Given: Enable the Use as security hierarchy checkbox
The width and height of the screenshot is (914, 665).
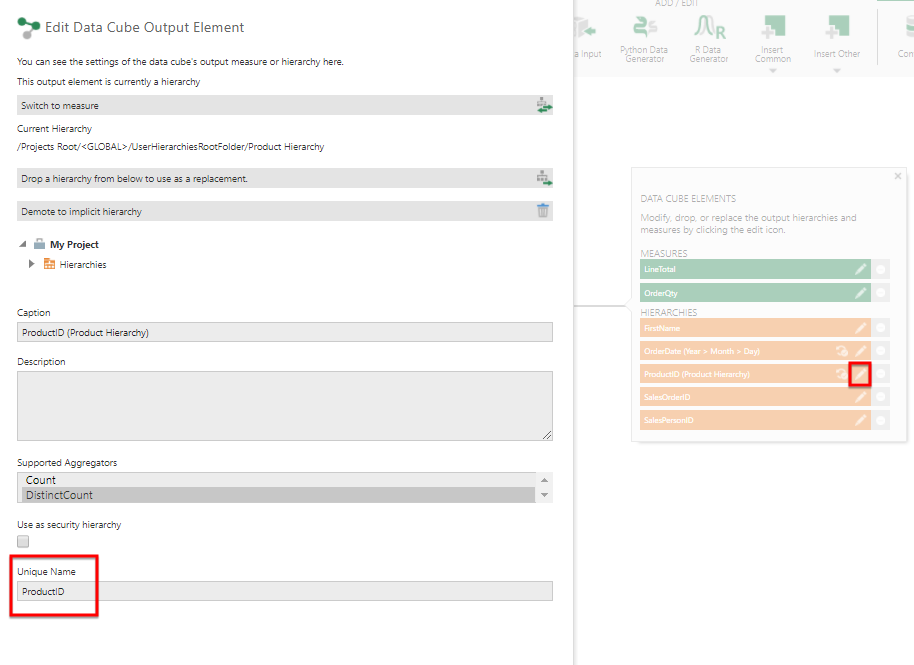Looking at the screenshot, I should (x=23, y=541).
